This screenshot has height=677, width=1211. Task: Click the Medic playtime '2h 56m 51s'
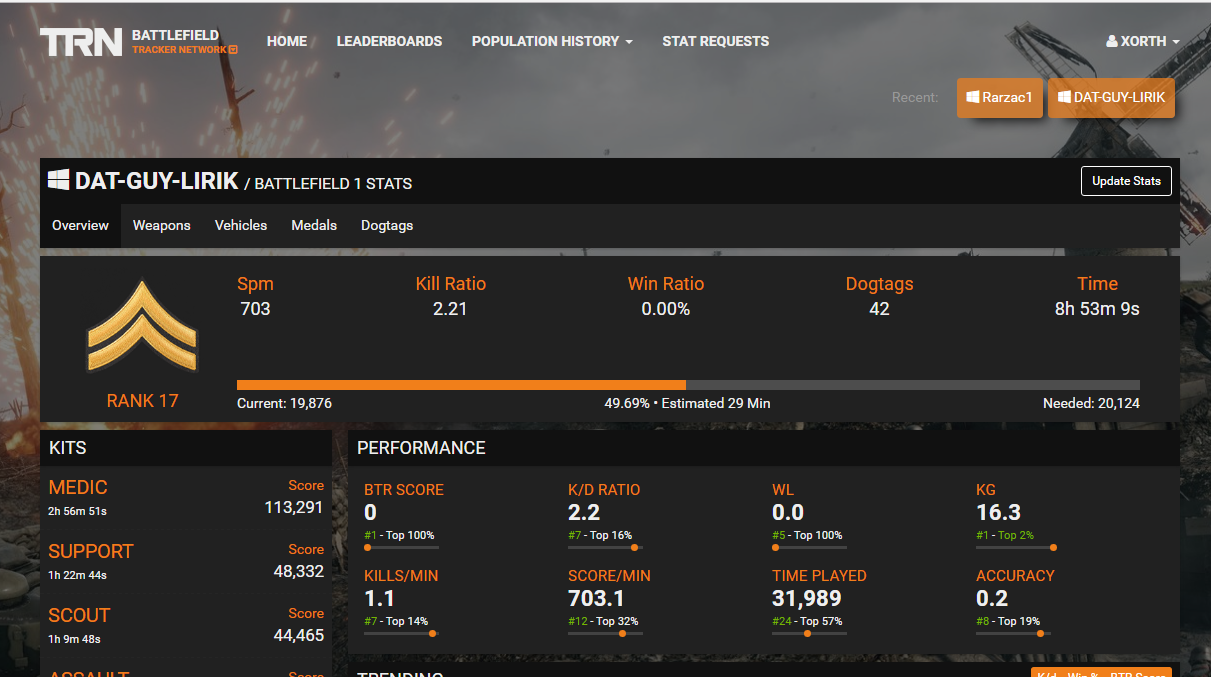click(x=77, y=512)
